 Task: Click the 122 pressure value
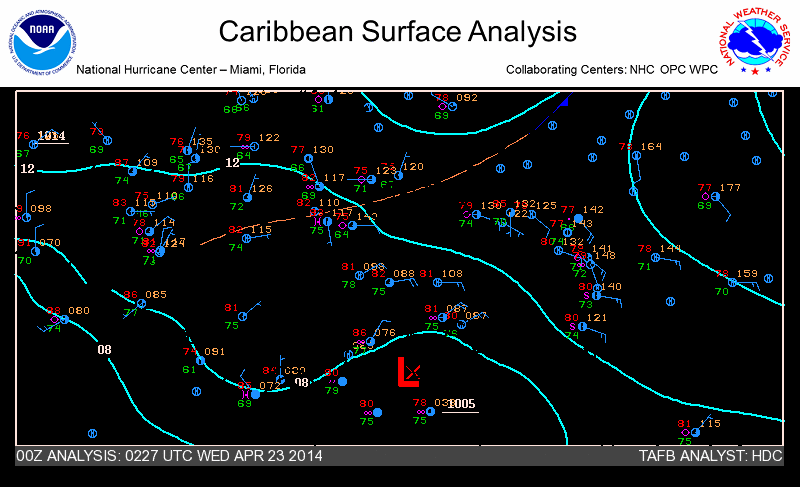[269, 138]
